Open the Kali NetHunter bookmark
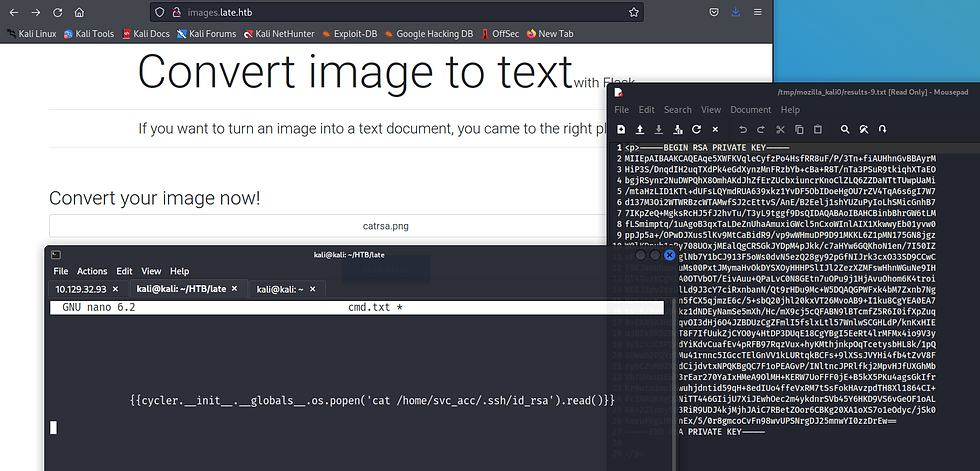Viewport: 980px width, 471px height. 279,34
